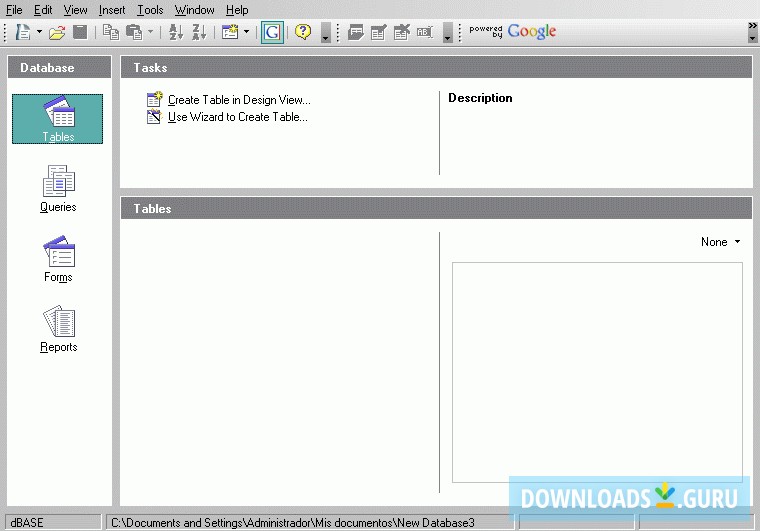Open the Window menu
The height and width of the screenshot is (531, 760).
194,10
